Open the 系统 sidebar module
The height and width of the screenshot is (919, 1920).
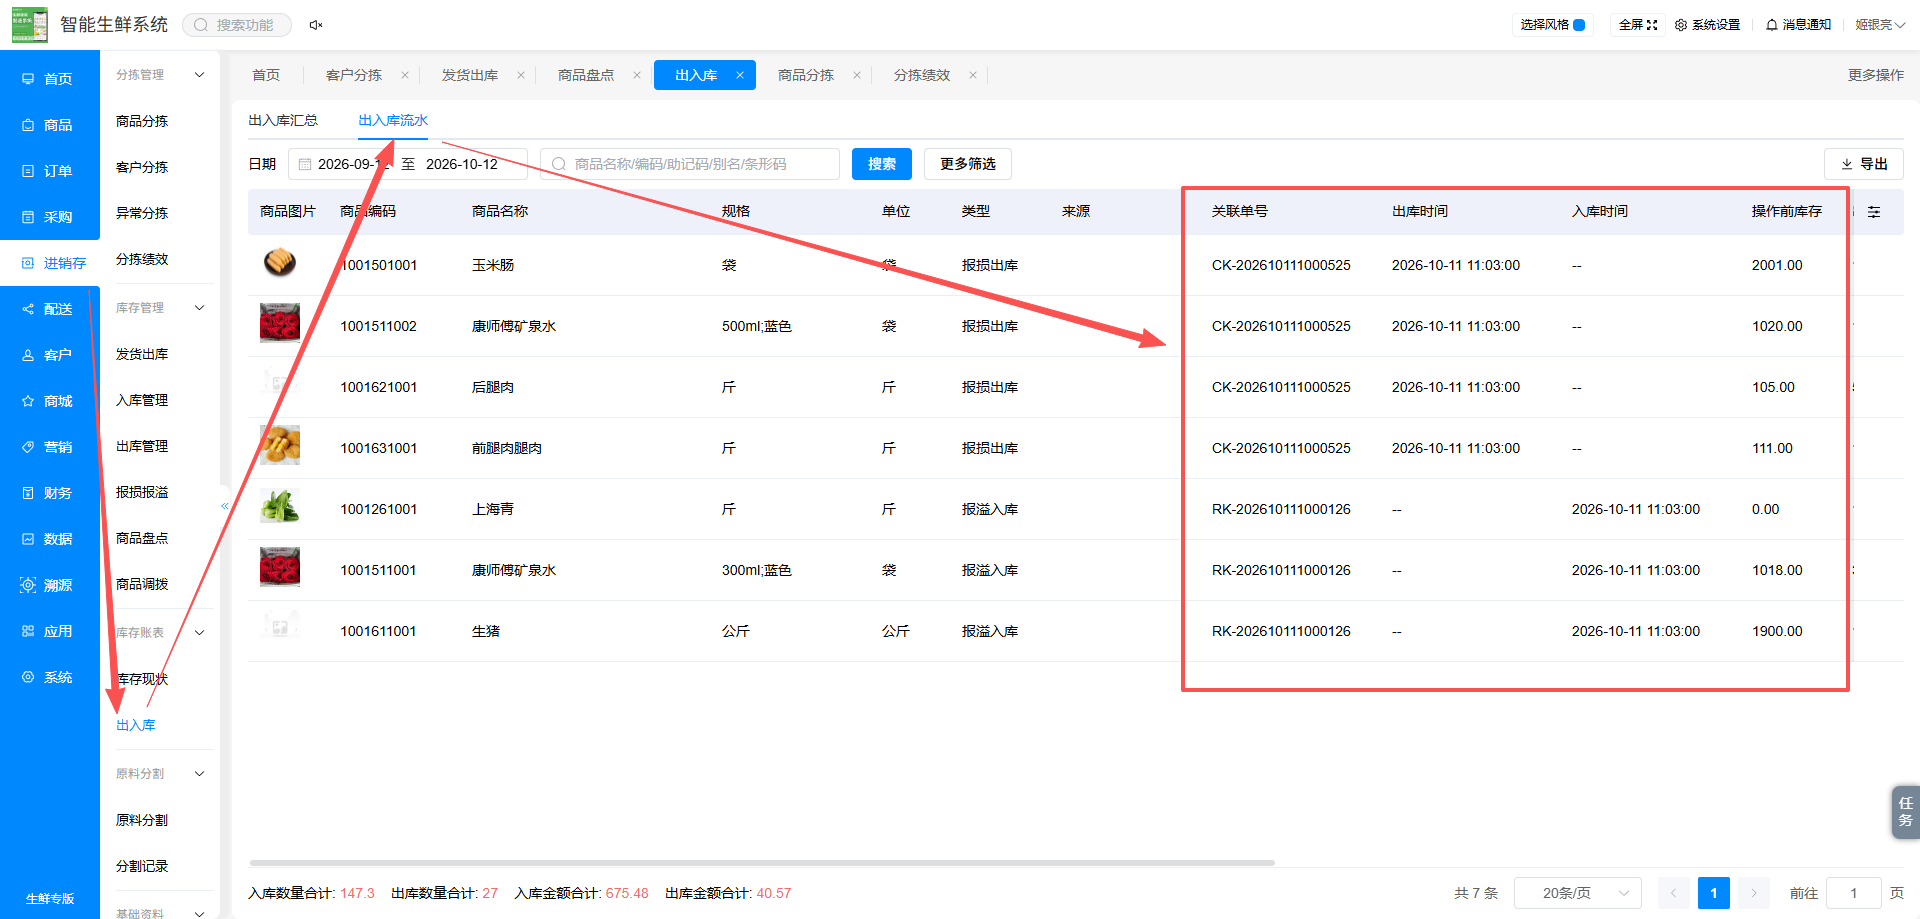pyautogui.click(x=50, y=677)
